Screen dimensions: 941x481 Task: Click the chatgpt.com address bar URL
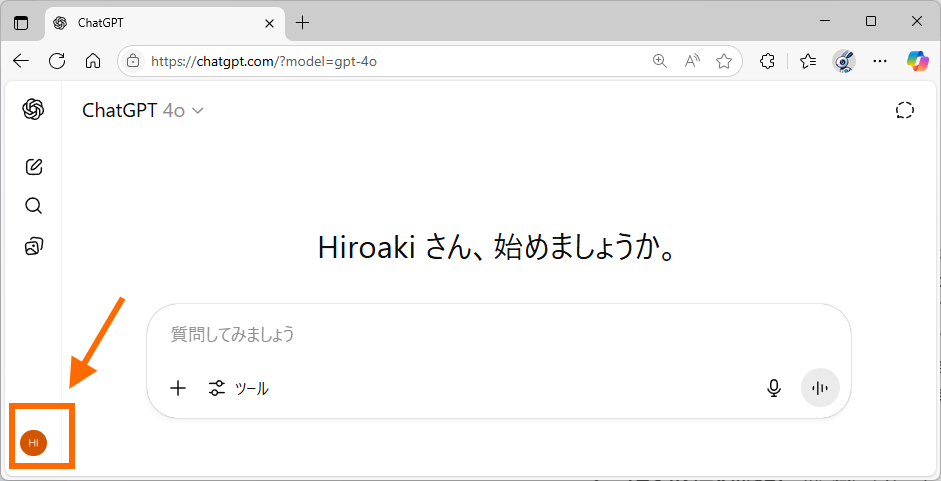click(x=264, y=61)
